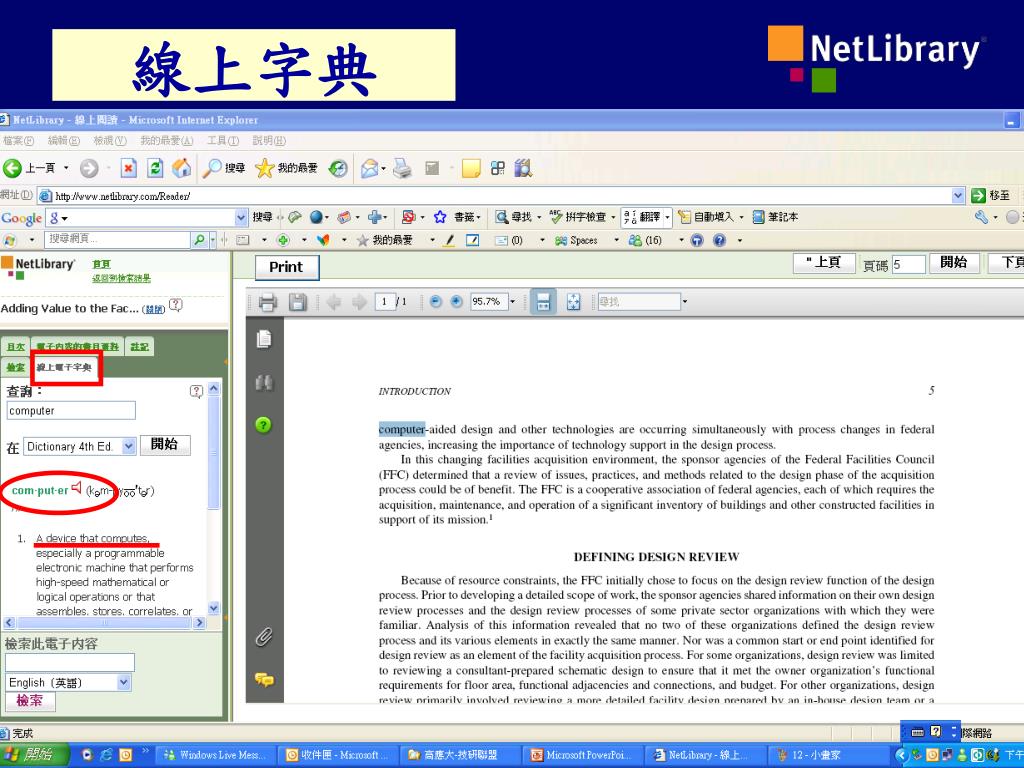Image resolution: width=1024 pixels, height=768 pixels.
Task: Open the 我的最愛 Favorites menu
Action: (x=167, y=140)
